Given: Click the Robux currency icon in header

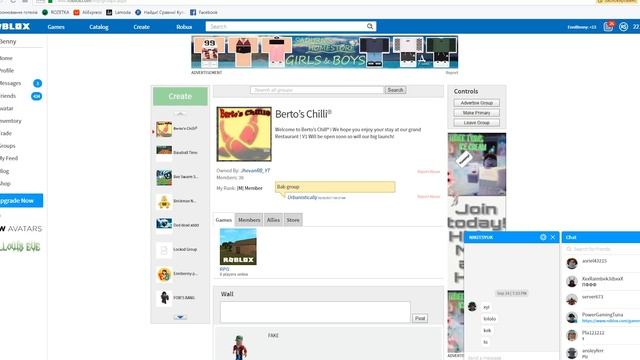Looking at the screenshot, I should [x=623, y=27].
